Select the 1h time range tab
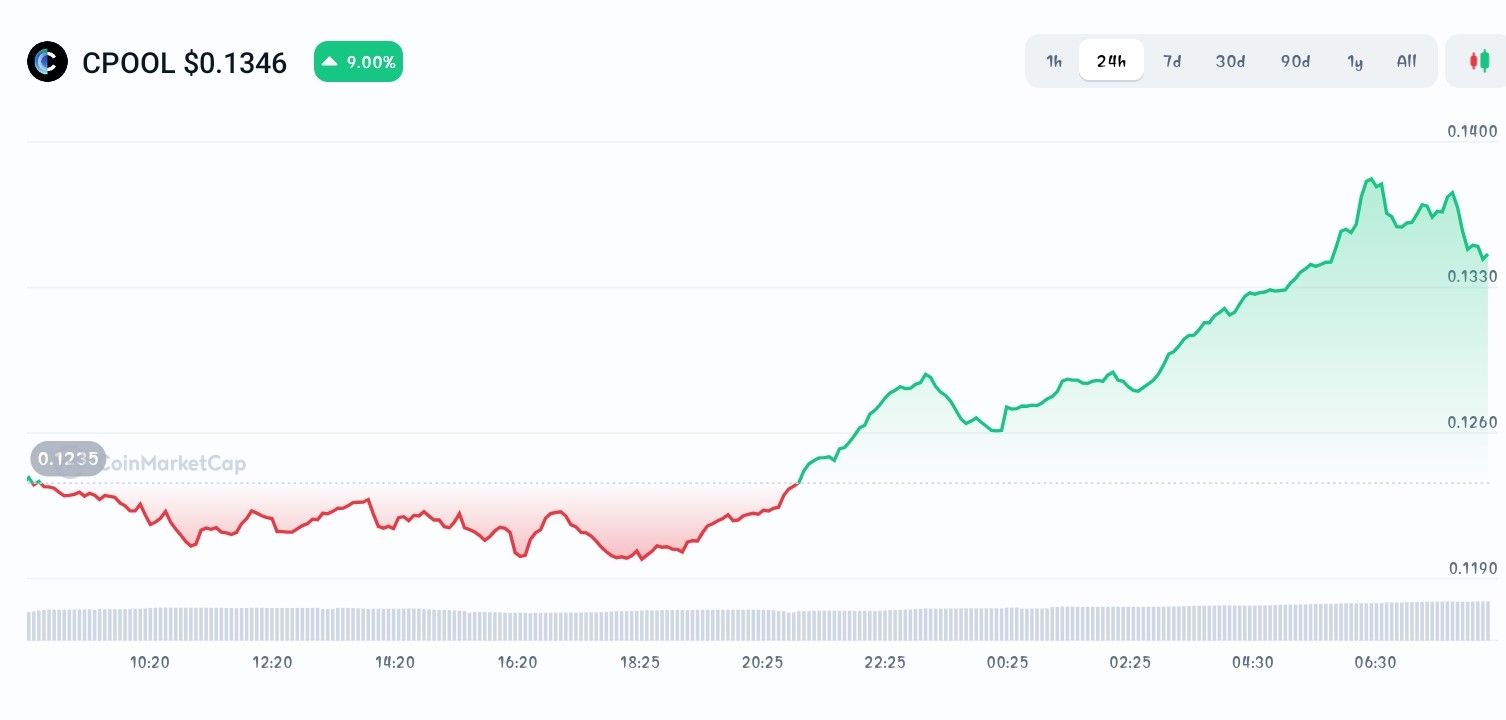 1054,61
